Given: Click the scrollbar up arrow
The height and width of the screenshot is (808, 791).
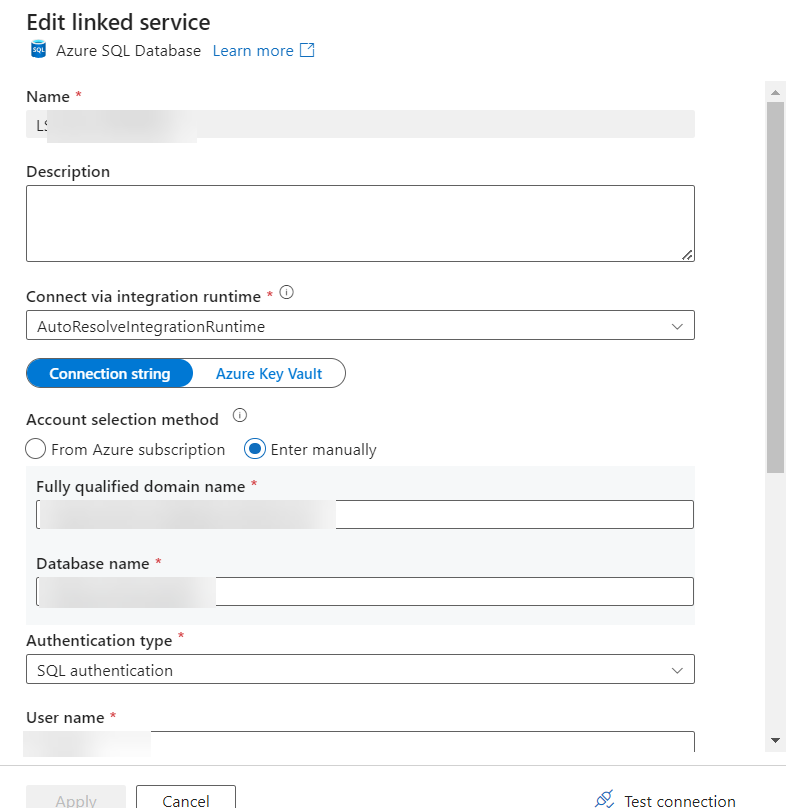Looking at the screenshot, I should point(775,92).
